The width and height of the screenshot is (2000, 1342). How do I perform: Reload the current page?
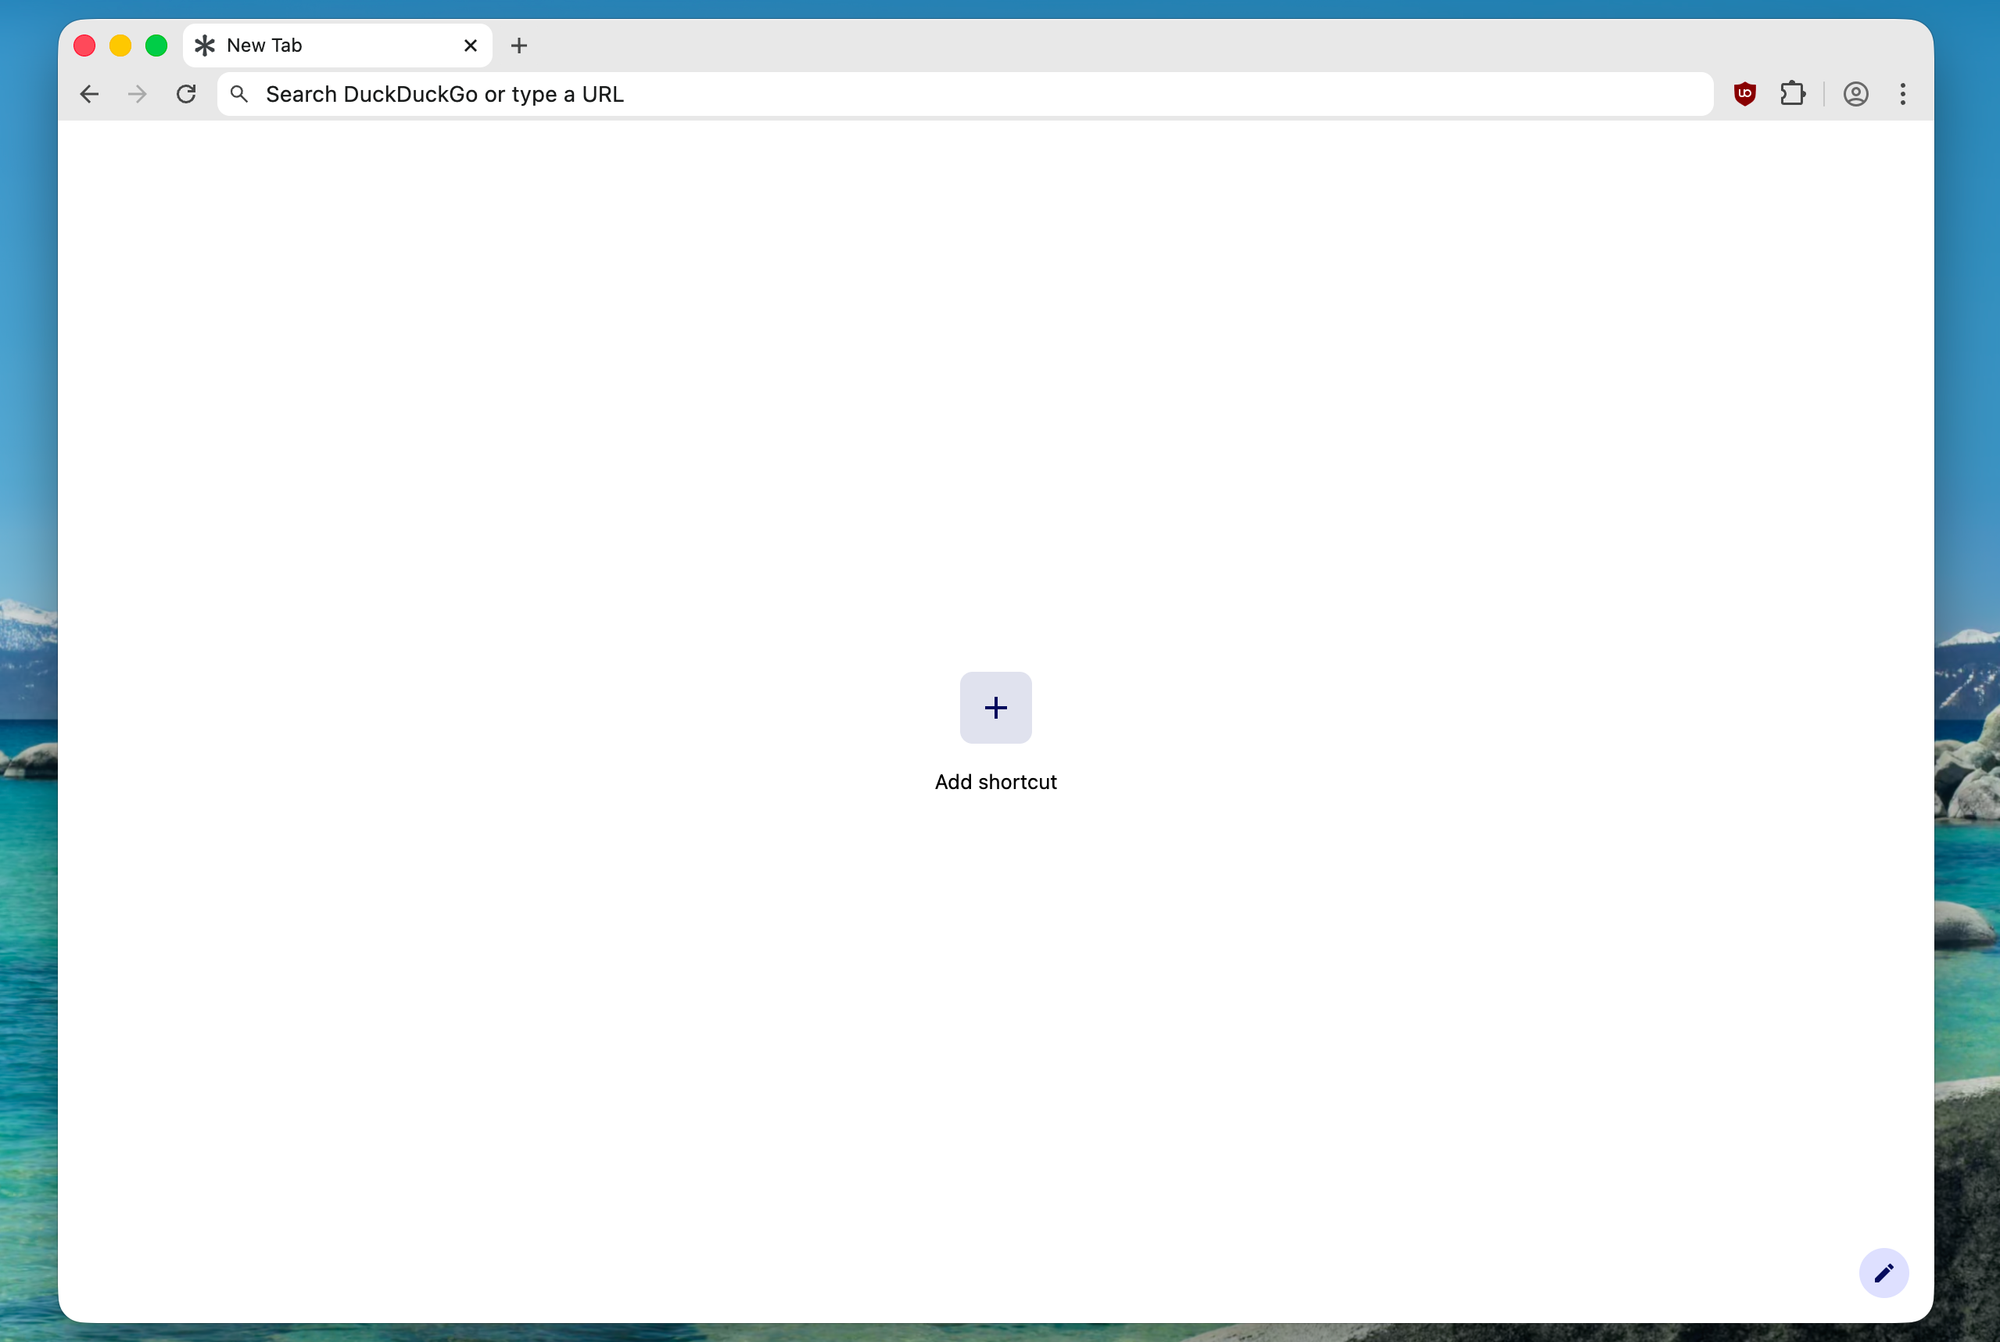point(186,94)
